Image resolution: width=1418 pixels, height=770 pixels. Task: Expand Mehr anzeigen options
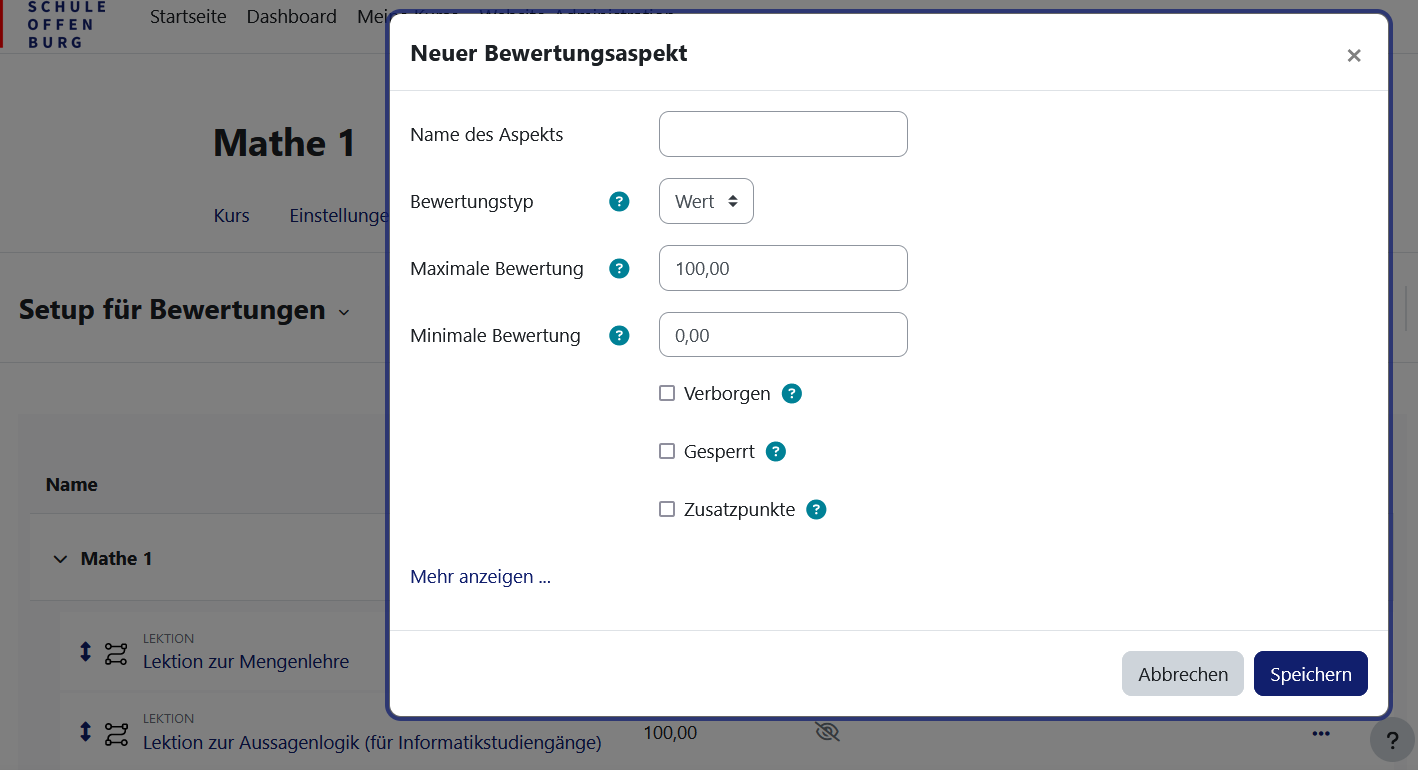[x=480, y=577]
